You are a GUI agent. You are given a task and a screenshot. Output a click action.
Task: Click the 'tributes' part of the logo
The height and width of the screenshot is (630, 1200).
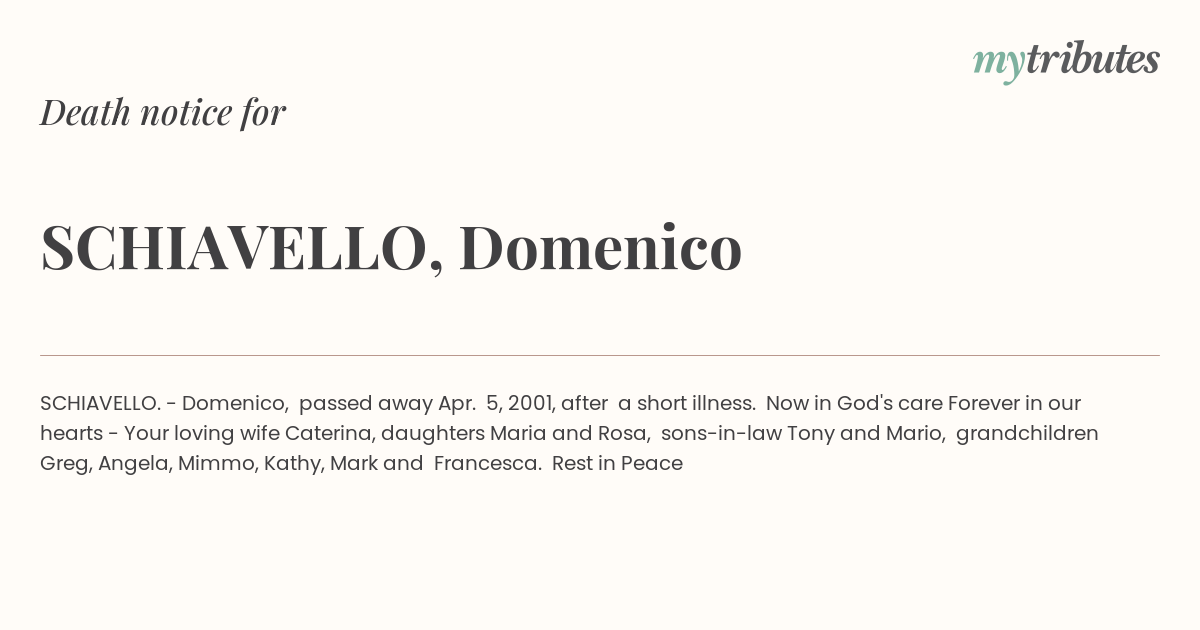coord(1093,59)
